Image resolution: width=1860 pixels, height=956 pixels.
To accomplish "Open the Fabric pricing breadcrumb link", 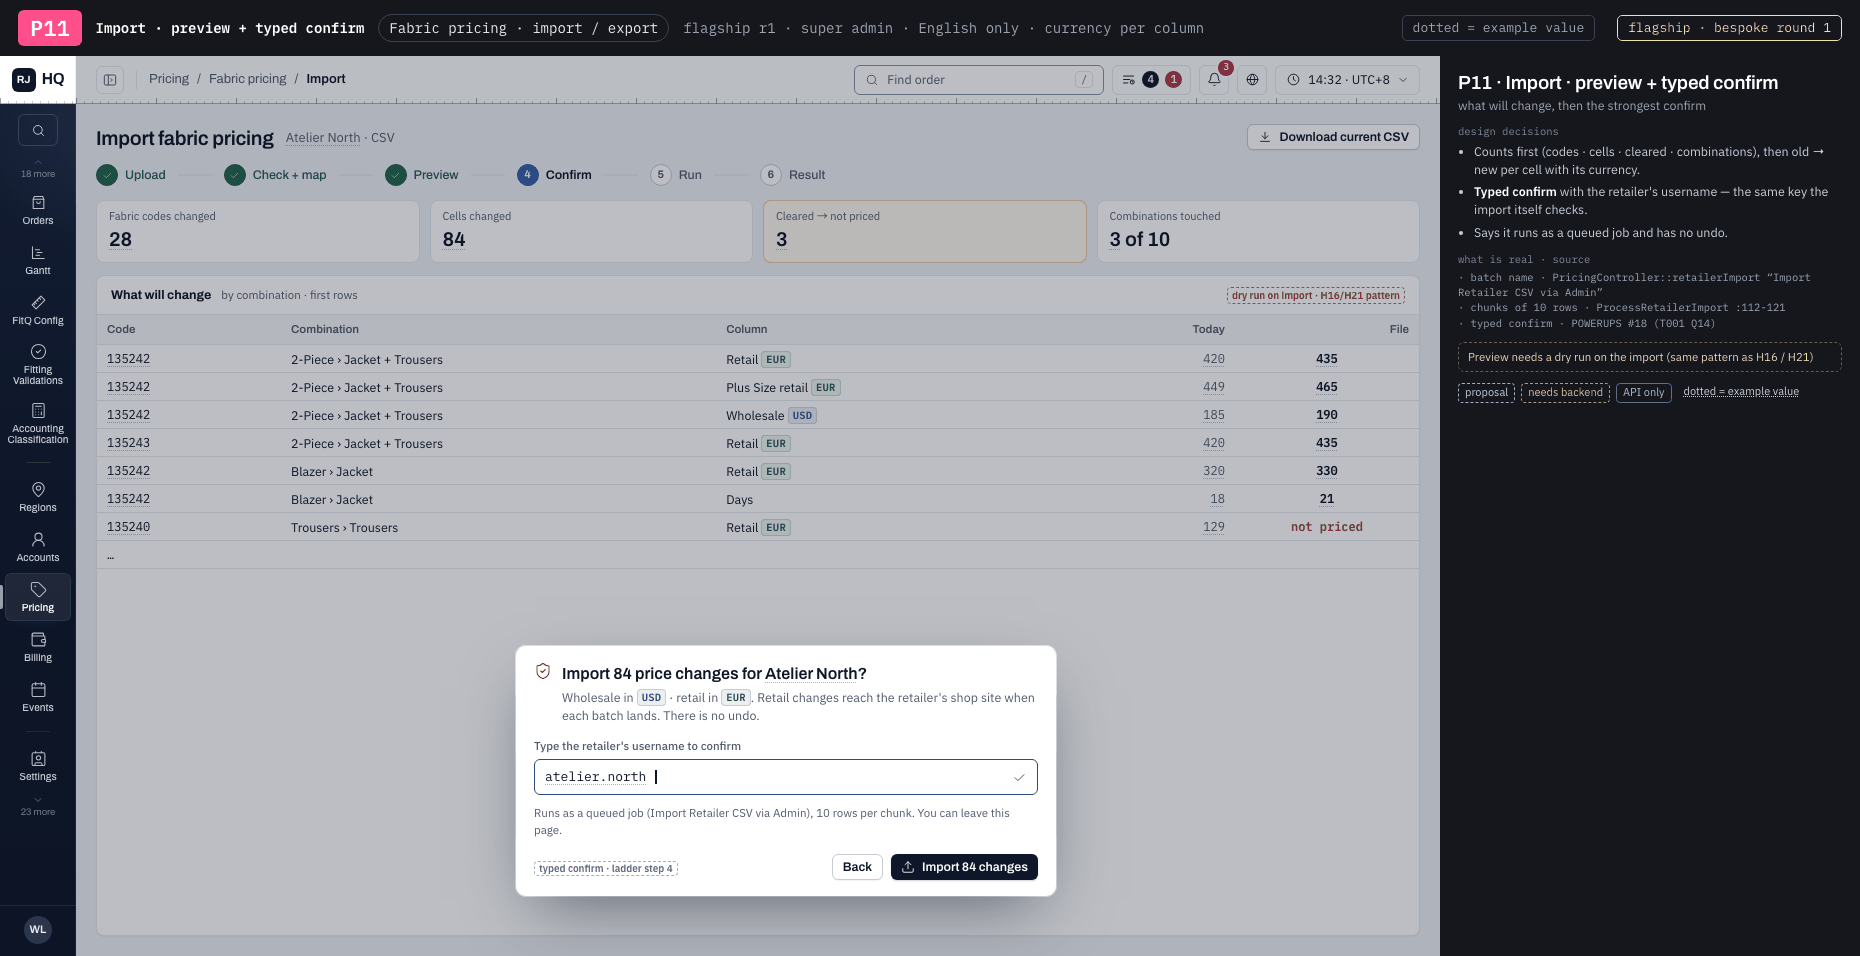I will (247, 79).
